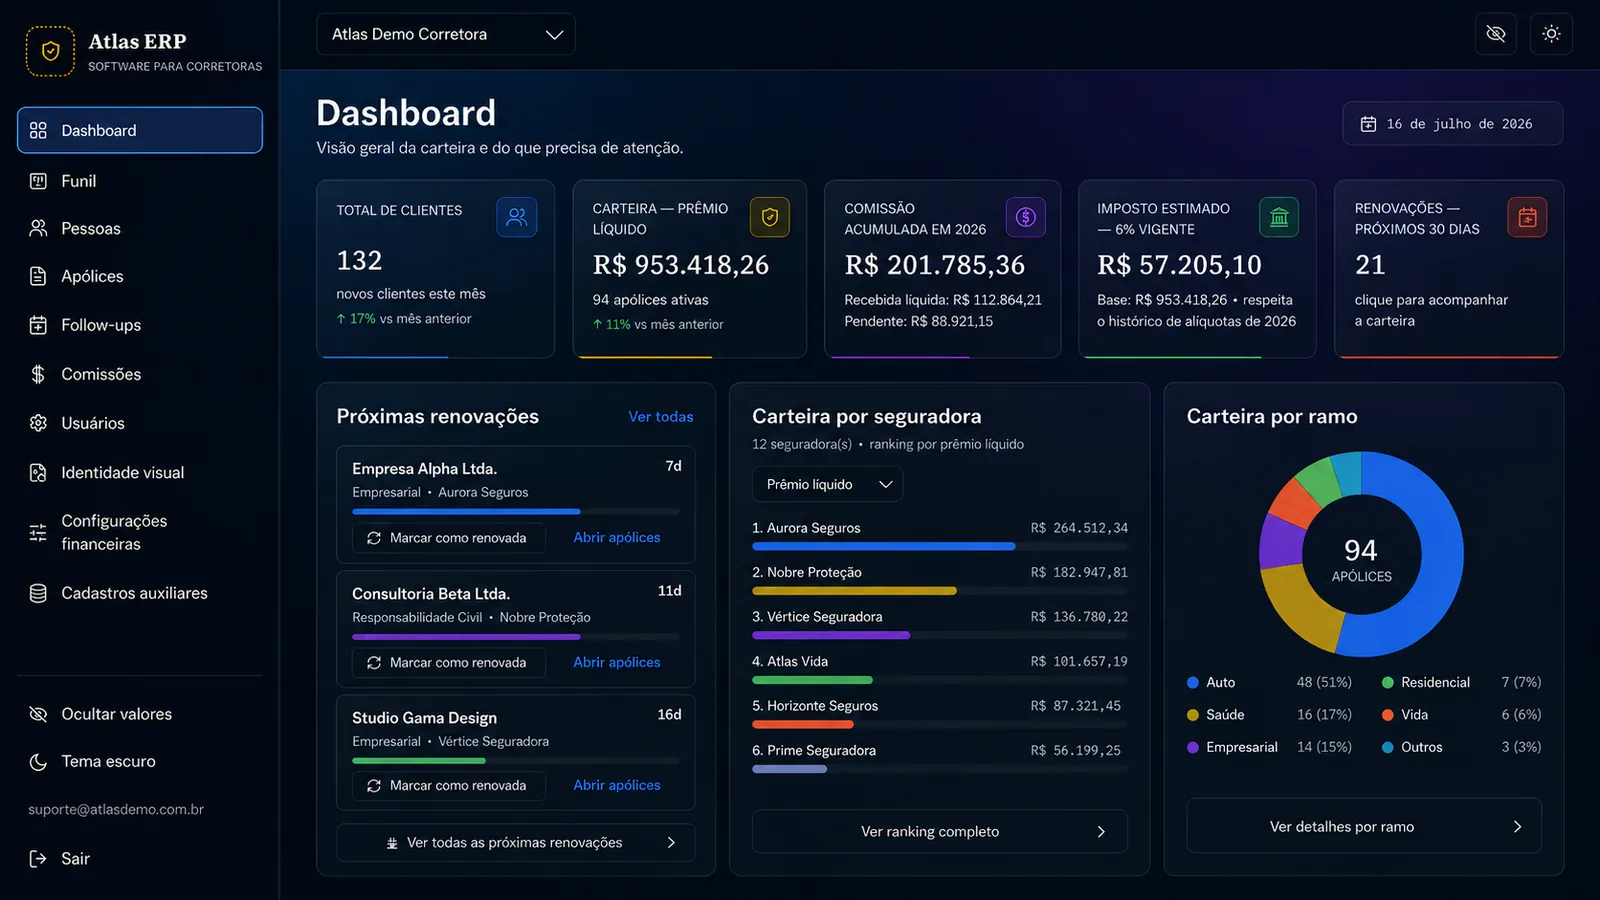Click the chevron on Ver ranking completo
The width and height of the screenshot is (1600, 900).
pyautogui.click(x=1101, y=832)
